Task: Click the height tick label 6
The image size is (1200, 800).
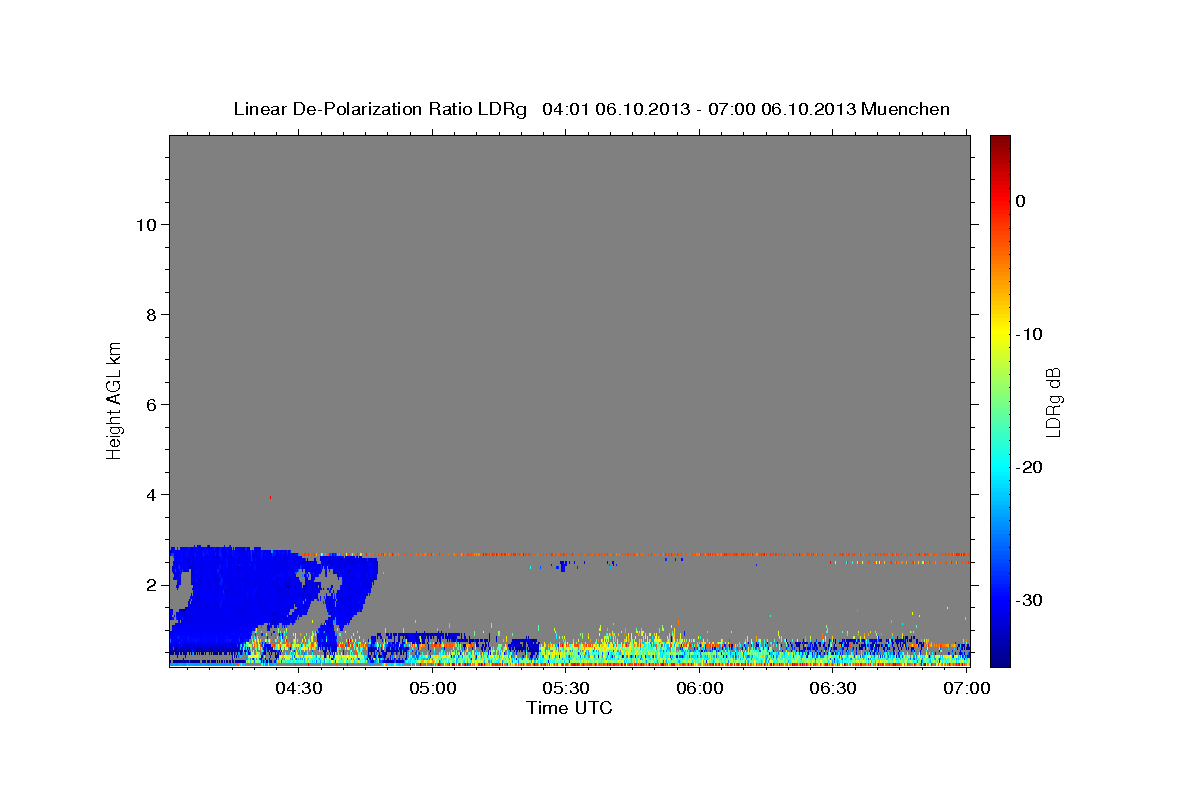Action: 150,405
